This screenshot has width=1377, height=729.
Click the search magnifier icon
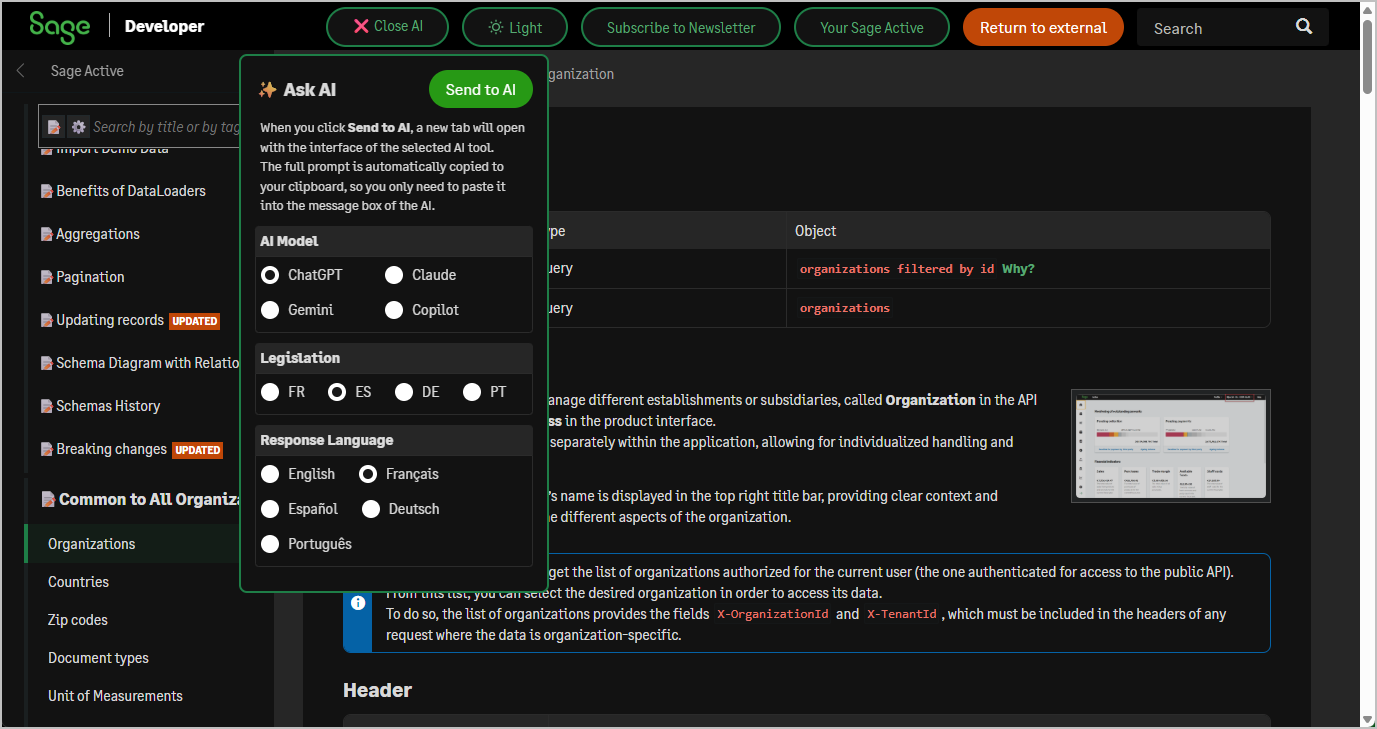[1304, 27]
